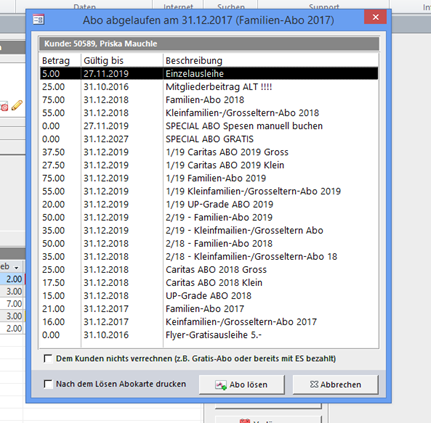Select Kleinfamilien-/Grosseltern-Abo 2018 entry

tap(209, 113)
